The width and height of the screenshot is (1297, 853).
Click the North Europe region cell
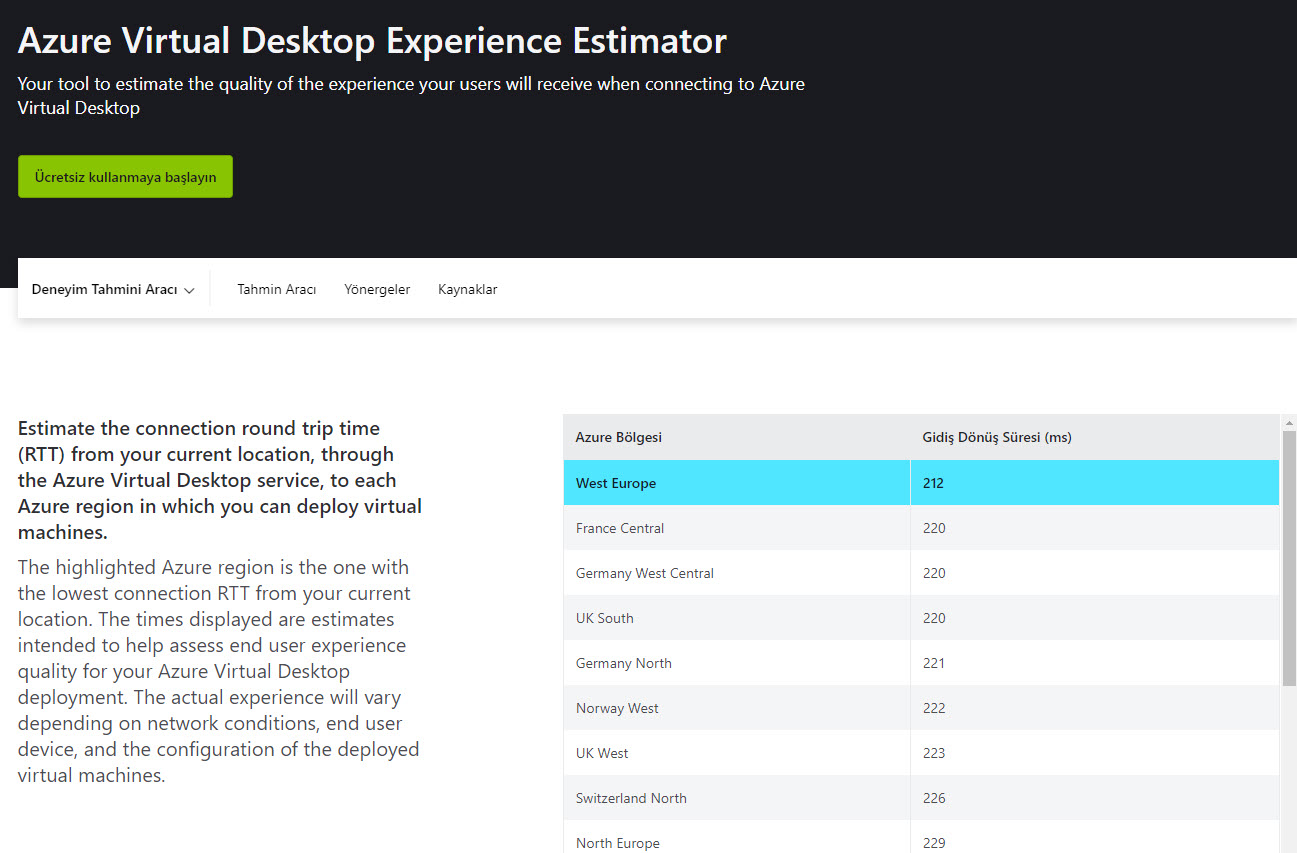[x=618, y=842]
